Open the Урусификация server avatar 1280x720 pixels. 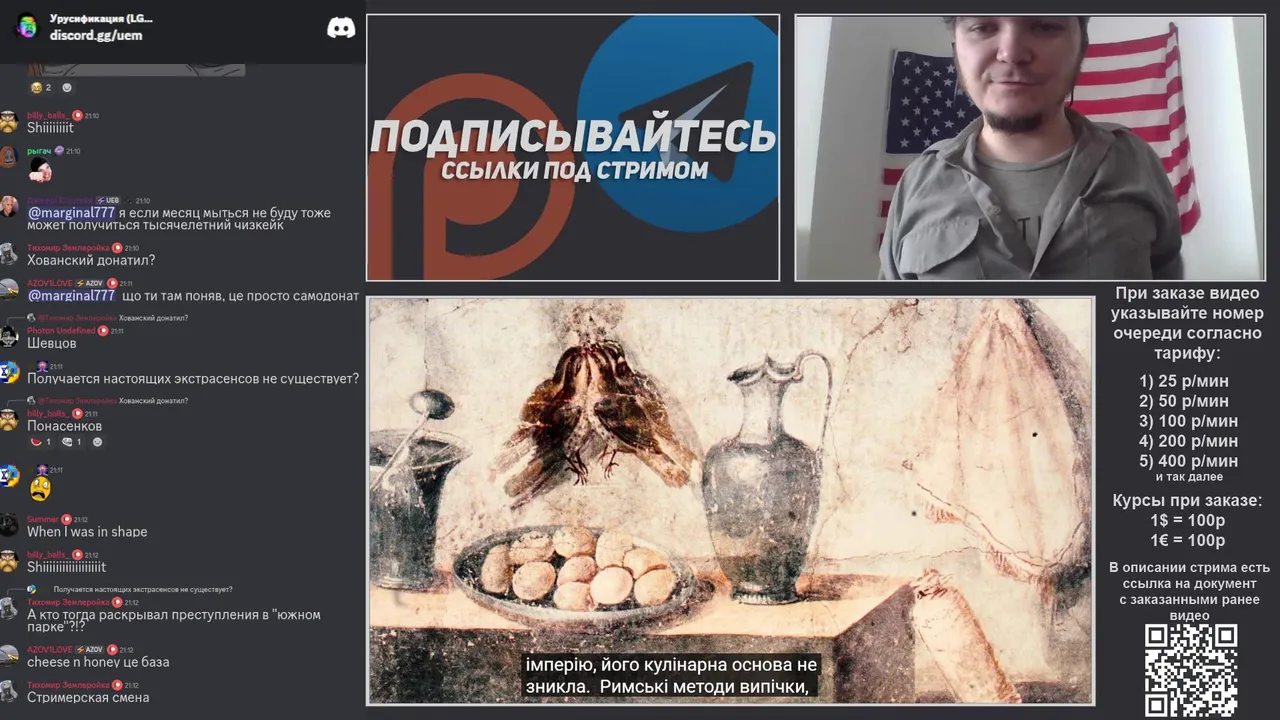[x=27, y=26]
